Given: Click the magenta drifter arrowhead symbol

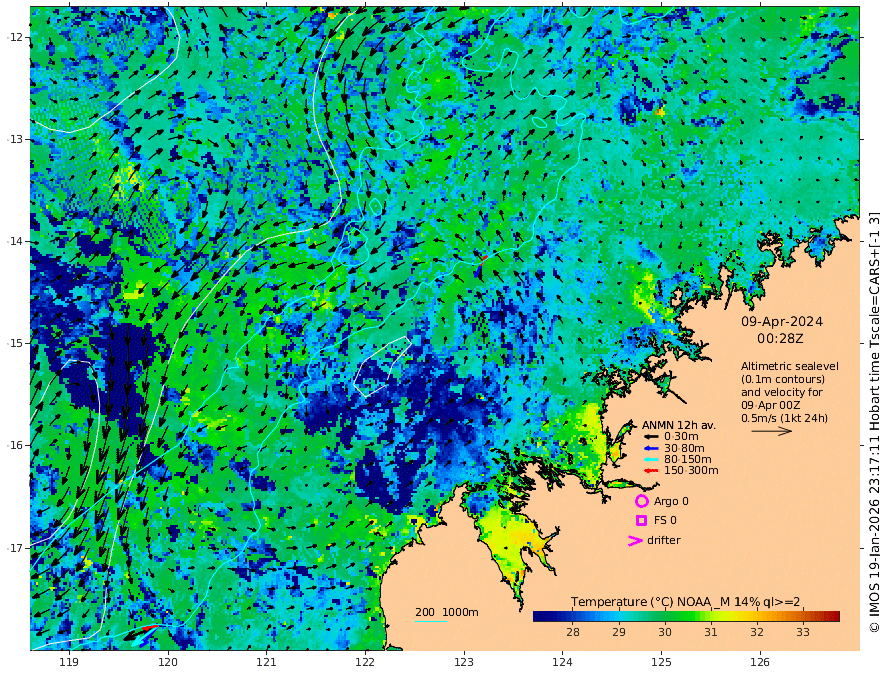Looking at the screenshot, I should point(635,540).
